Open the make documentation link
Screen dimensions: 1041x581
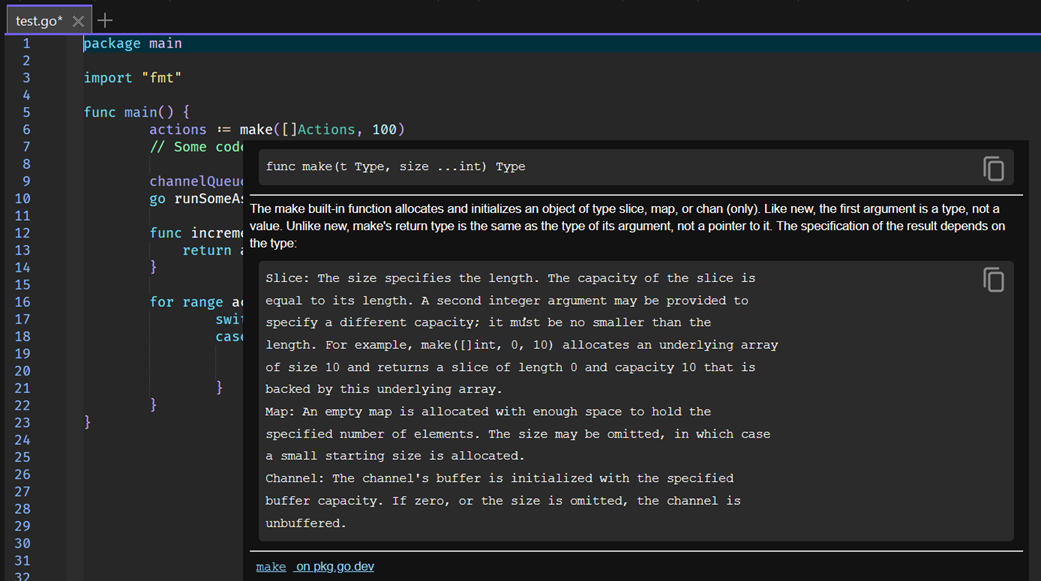[x=271, y=567]
